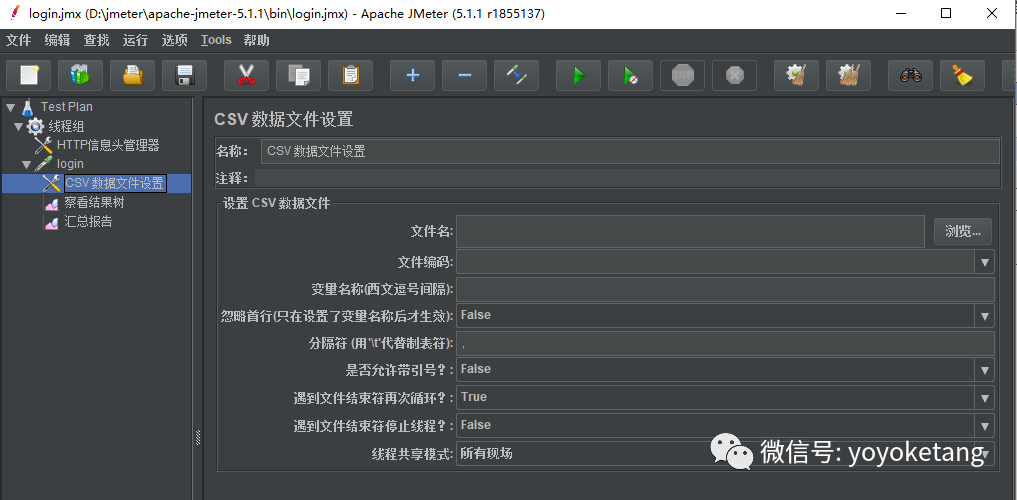Viewport: 1017px width, 500px height.
Task: Click the Shutdown threads icon
Action: tap(734, 76)
